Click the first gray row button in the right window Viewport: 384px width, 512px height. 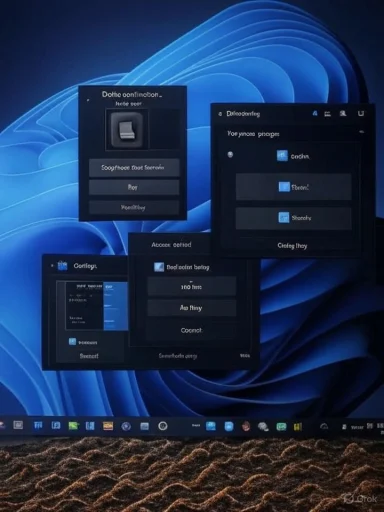(x=294, y=187)
